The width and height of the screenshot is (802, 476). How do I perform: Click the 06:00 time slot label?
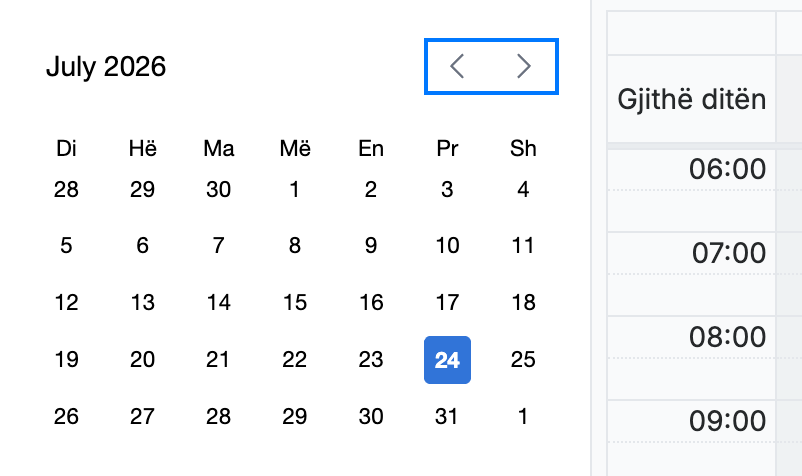tap(727, 169)
